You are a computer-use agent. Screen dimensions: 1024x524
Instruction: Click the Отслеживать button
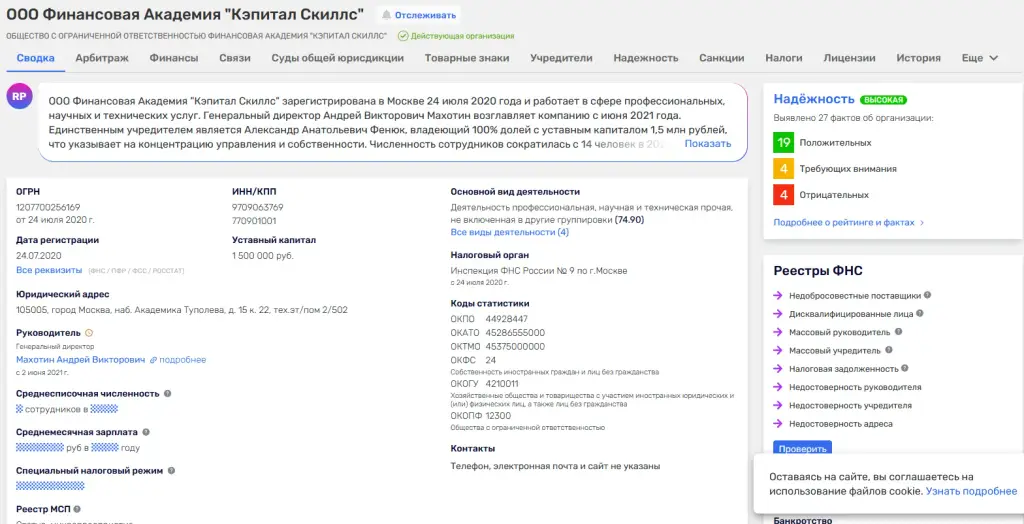419,15
